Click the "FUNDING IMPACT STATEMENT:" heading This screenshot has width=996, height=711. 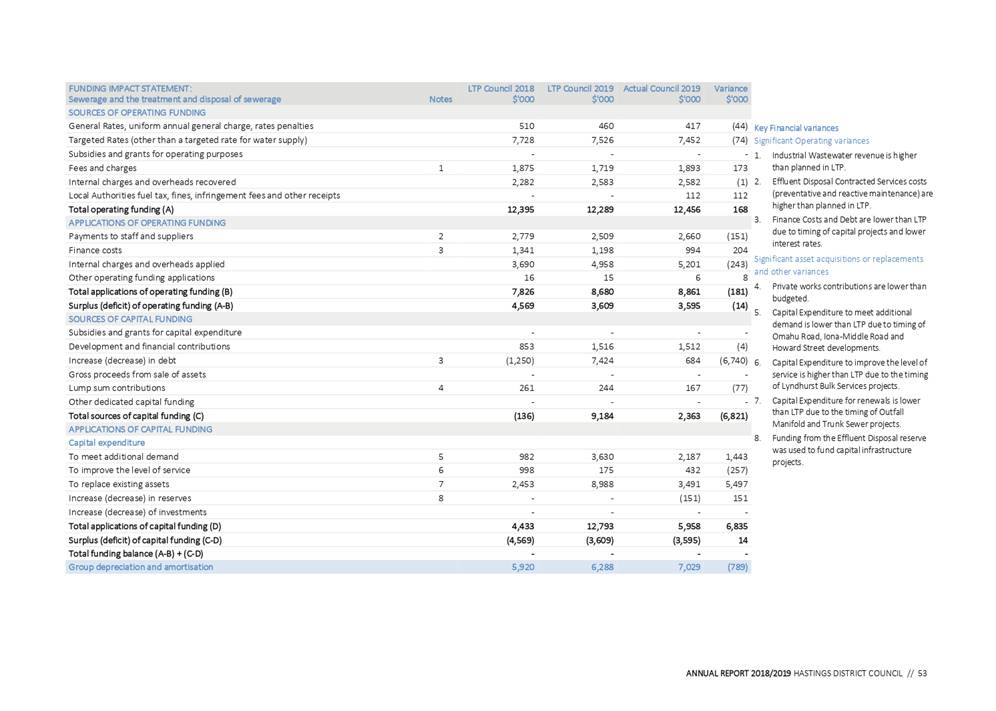click(130, 88)
